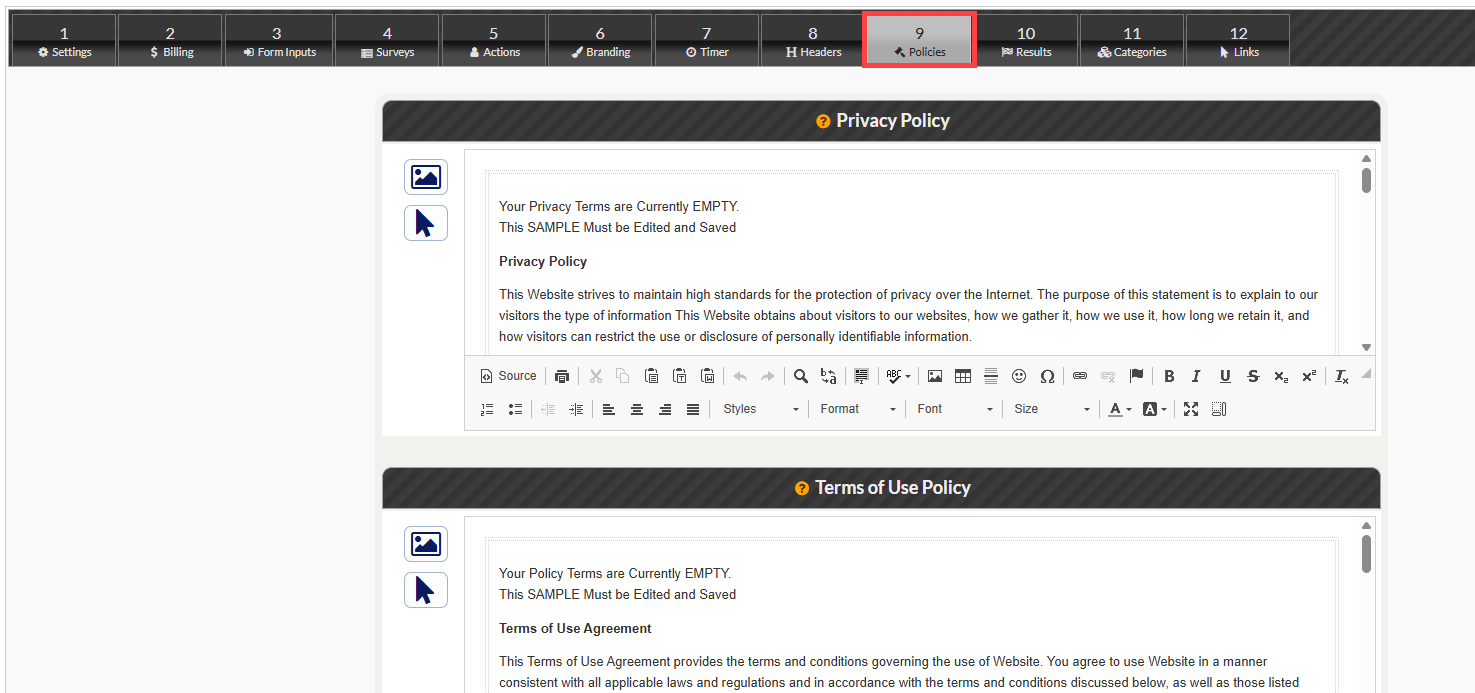
Task: Toggle italic formatting
Action: click(x=1196, y=376)
